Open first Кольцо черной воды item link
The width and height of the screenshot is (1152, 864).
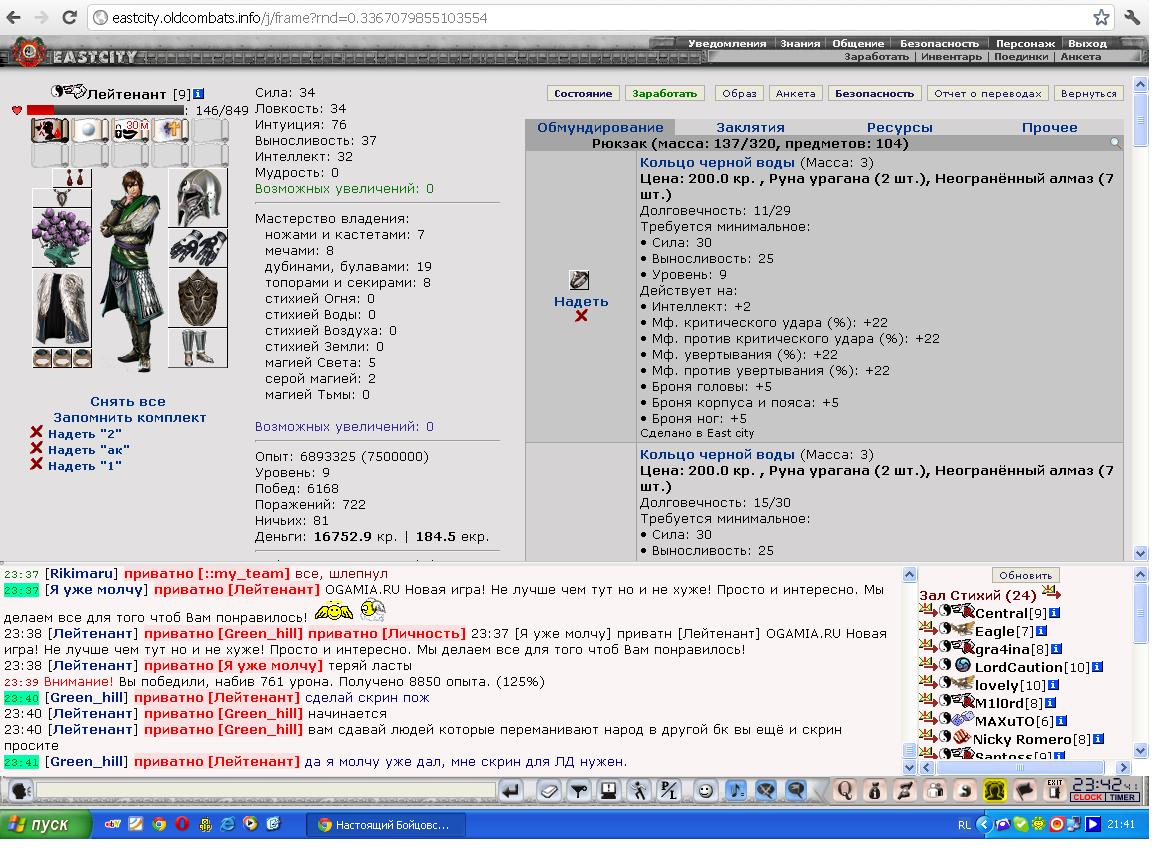point(717,162)
